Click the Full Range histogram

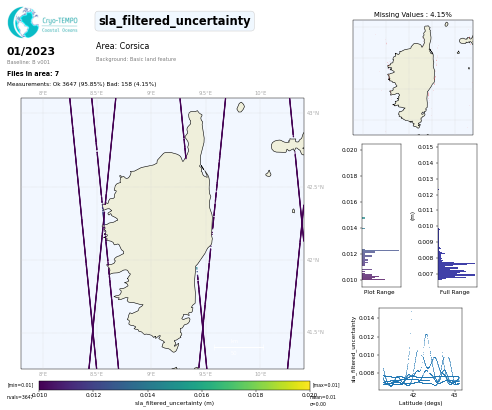[x=457, y=215]
